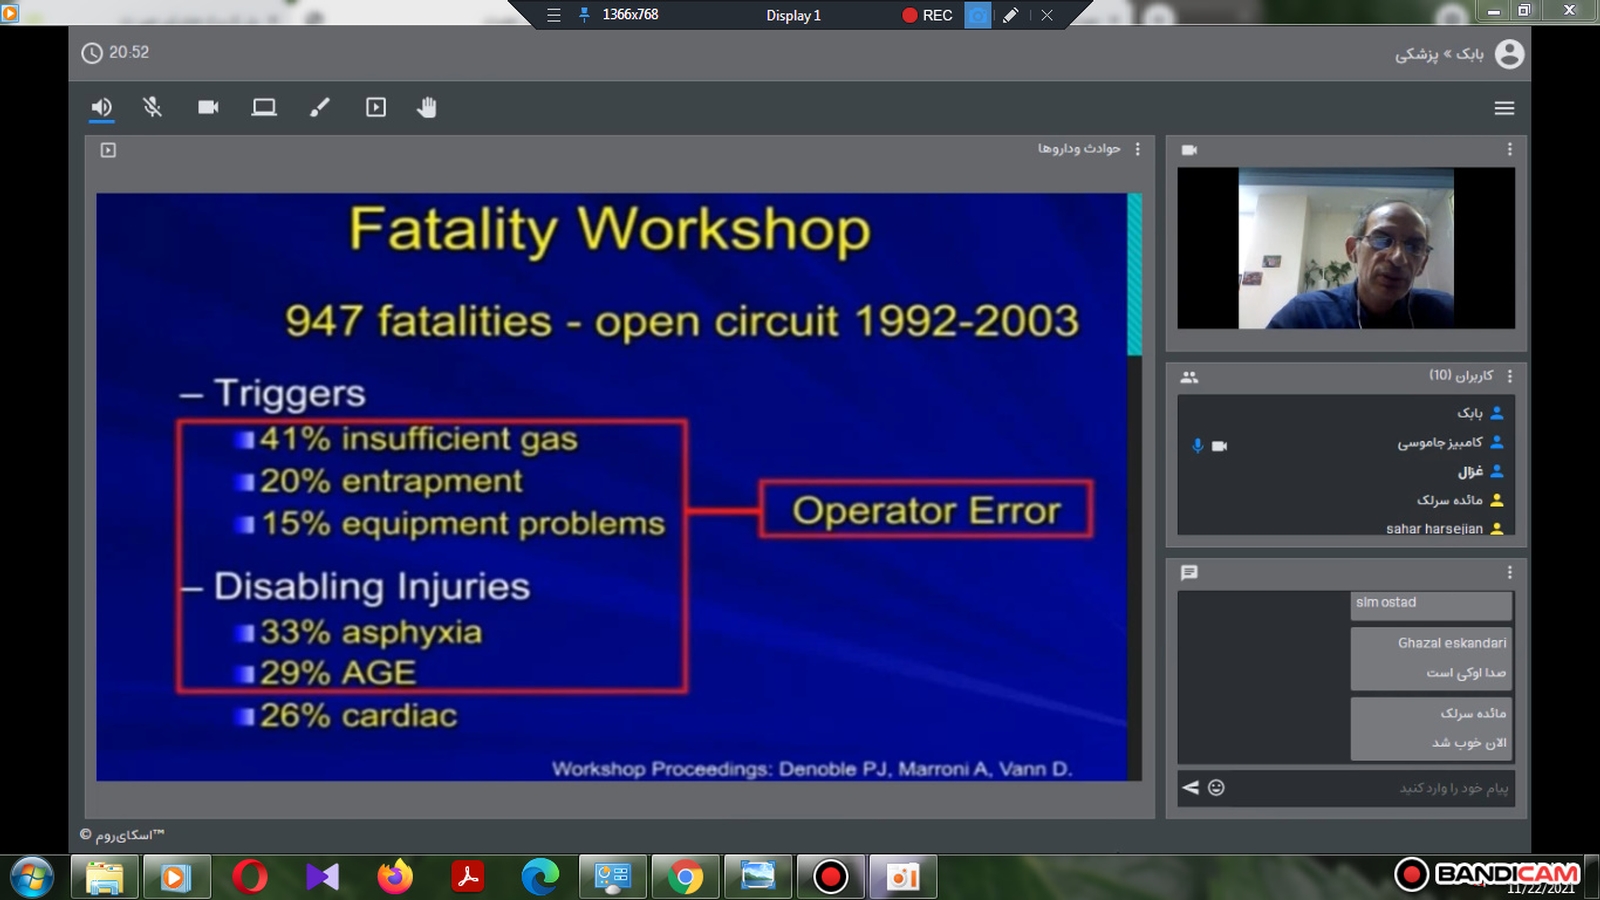Select user sahar harsejian in list
The image size is (1600, 900).
pos(1434,528)
